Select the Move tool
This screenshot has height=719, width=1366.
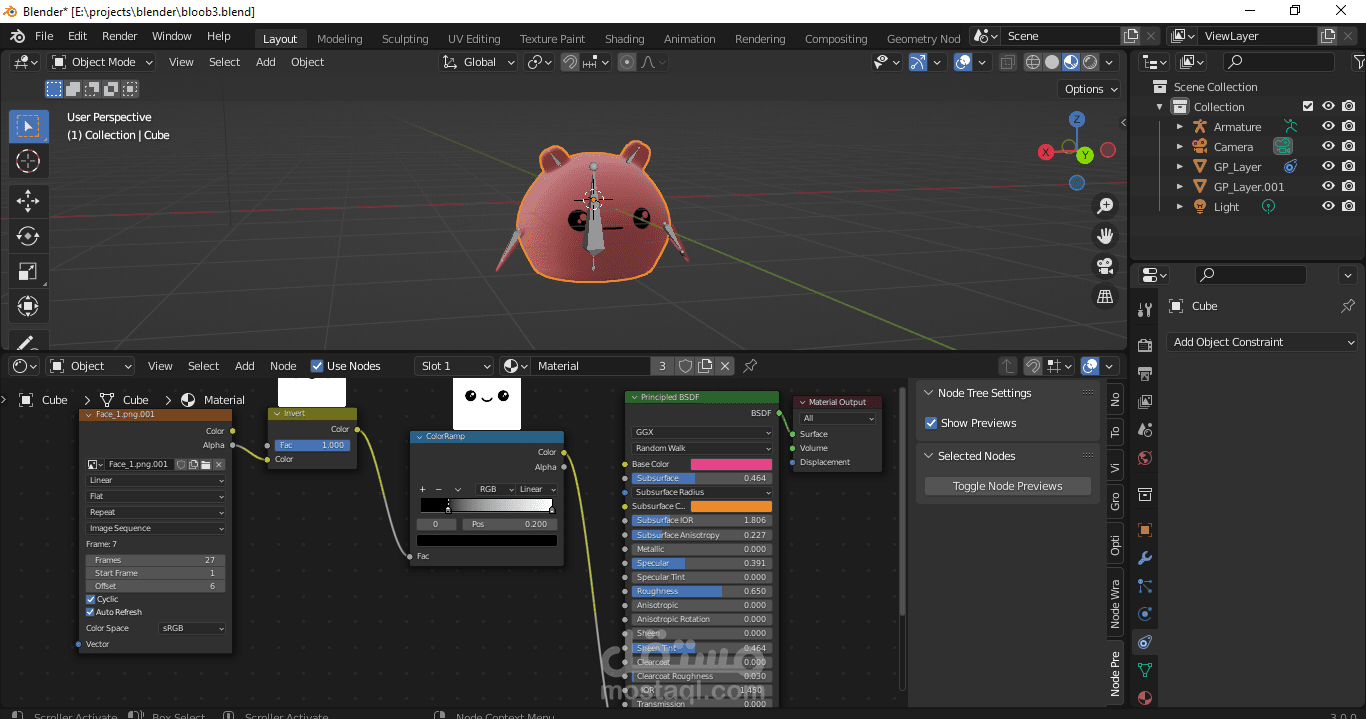click(x=28, y=201)
